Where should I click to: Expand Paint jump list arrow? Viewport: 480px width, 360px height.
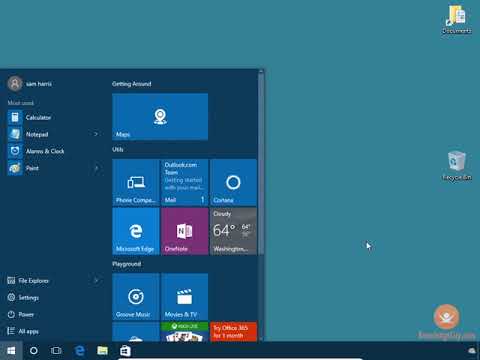[x=96, y=168]
